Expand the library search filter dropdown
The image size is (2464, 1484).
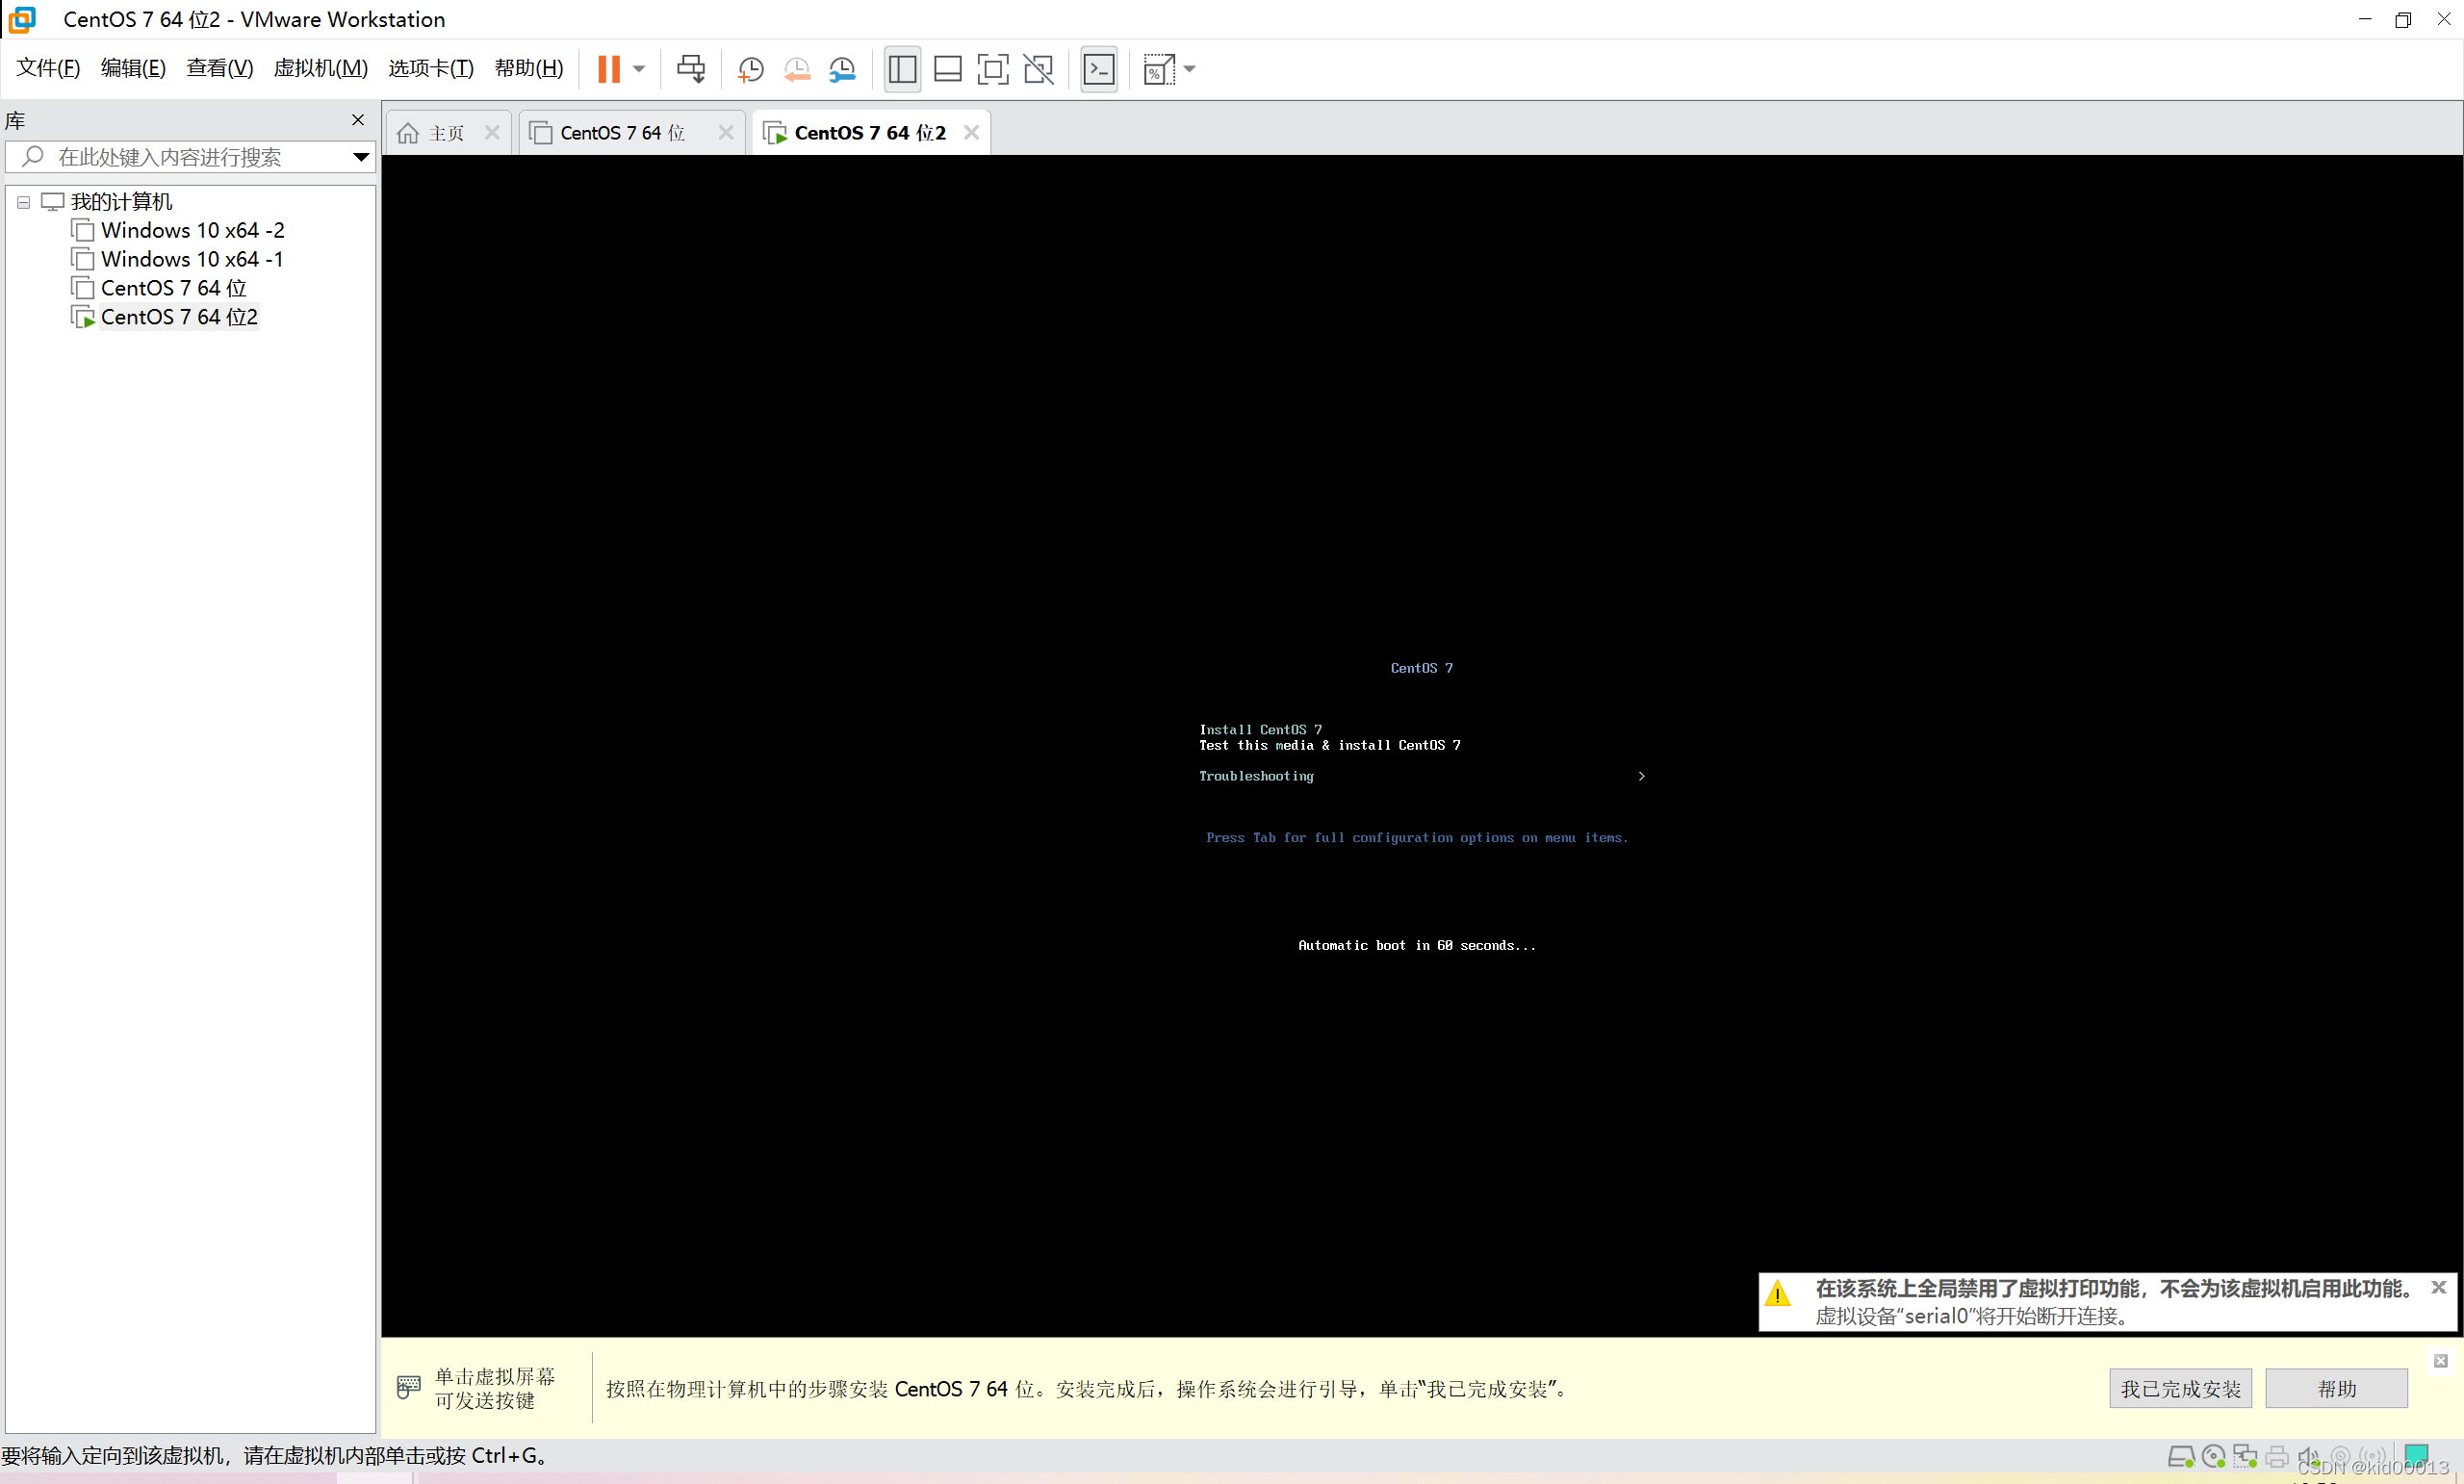point(361,157)
